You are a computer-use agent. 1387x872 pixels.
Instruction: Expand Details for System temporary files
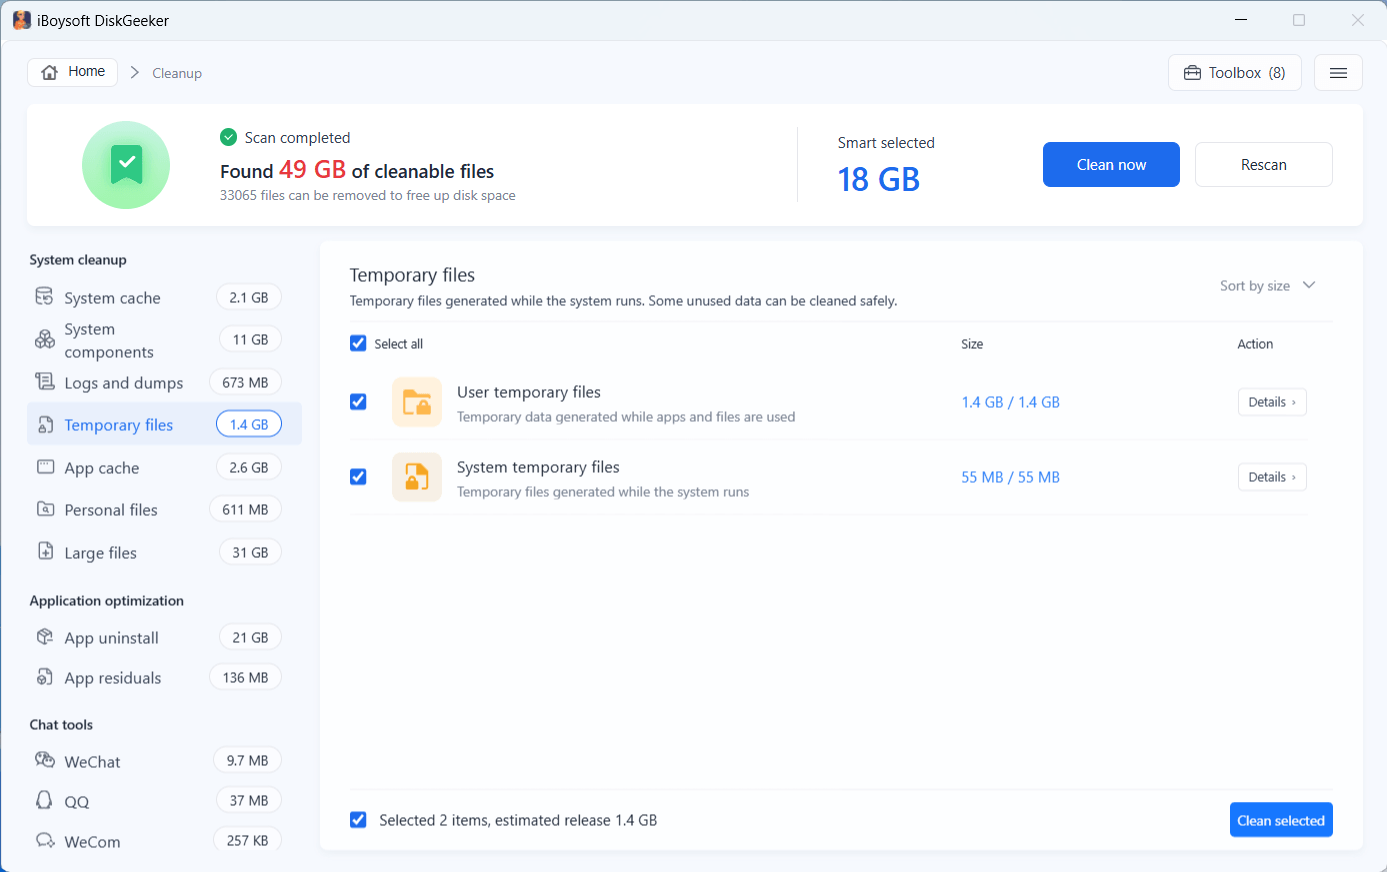coord(1272,477)
